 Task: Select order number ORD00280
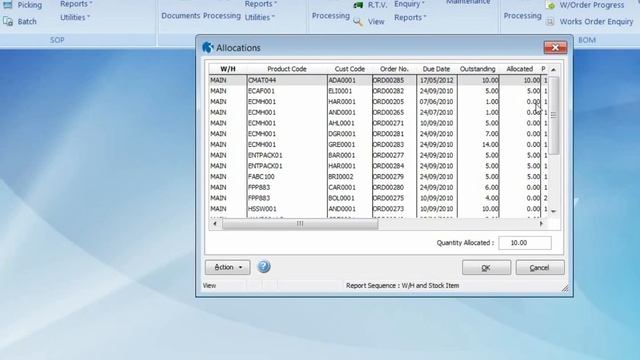[394, 187]
